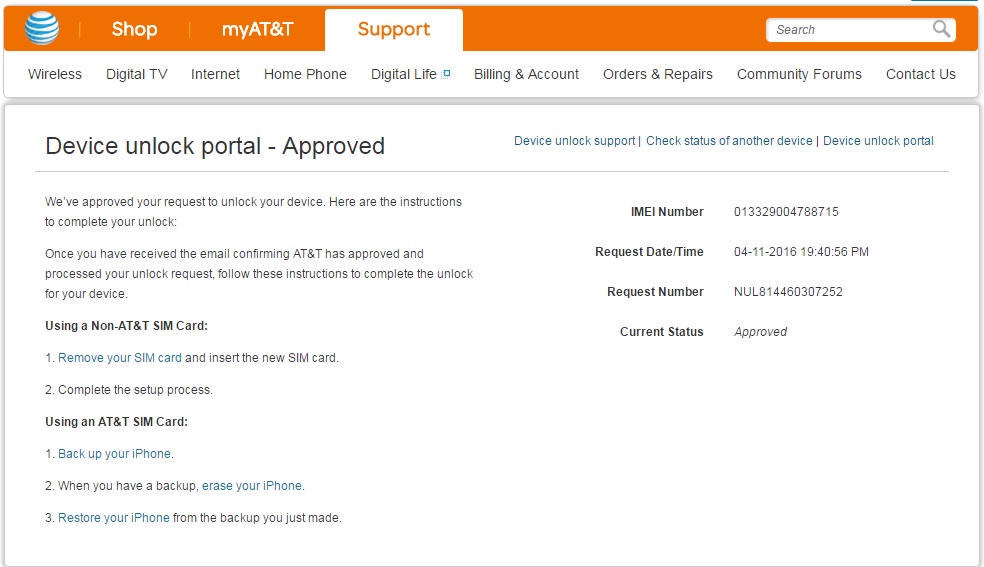Screen dimensions: 984x567
Task: Open Orders & Repairs menu
Action: click(658, 74)
